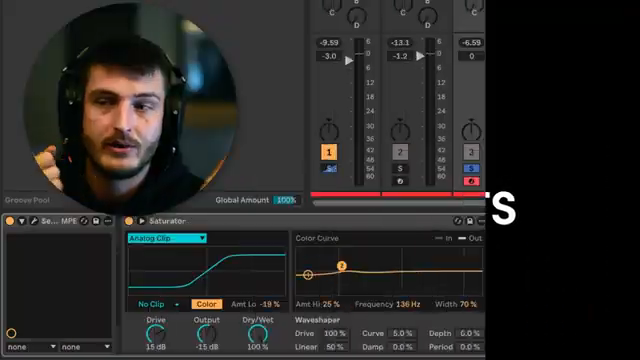Reset track 2 peak level -13.1
This screenshot has height=360, width=640.
[x=400, y=42]
